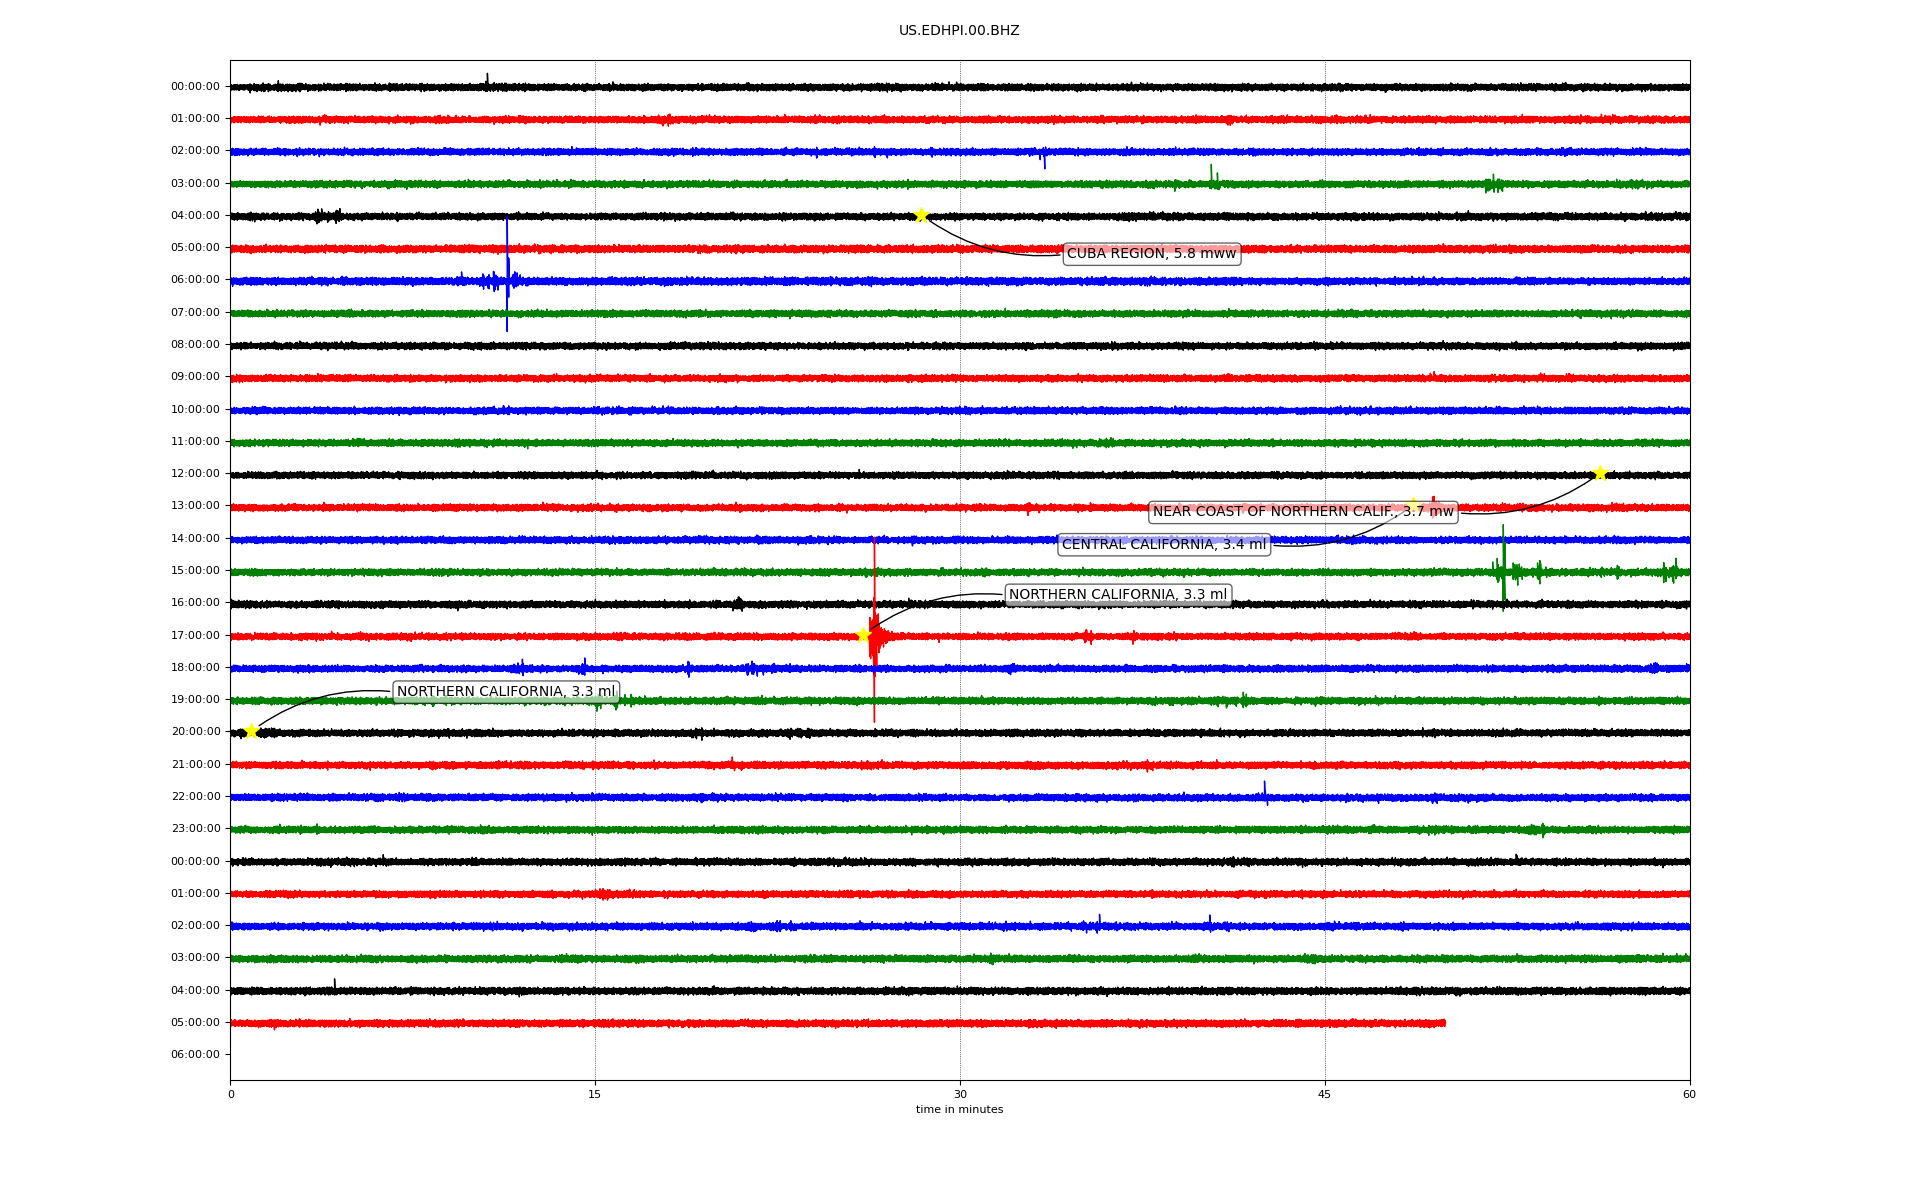Click the CENTRAL CALIFORNIA, 3.4 ml label

tap(1163, 545)
